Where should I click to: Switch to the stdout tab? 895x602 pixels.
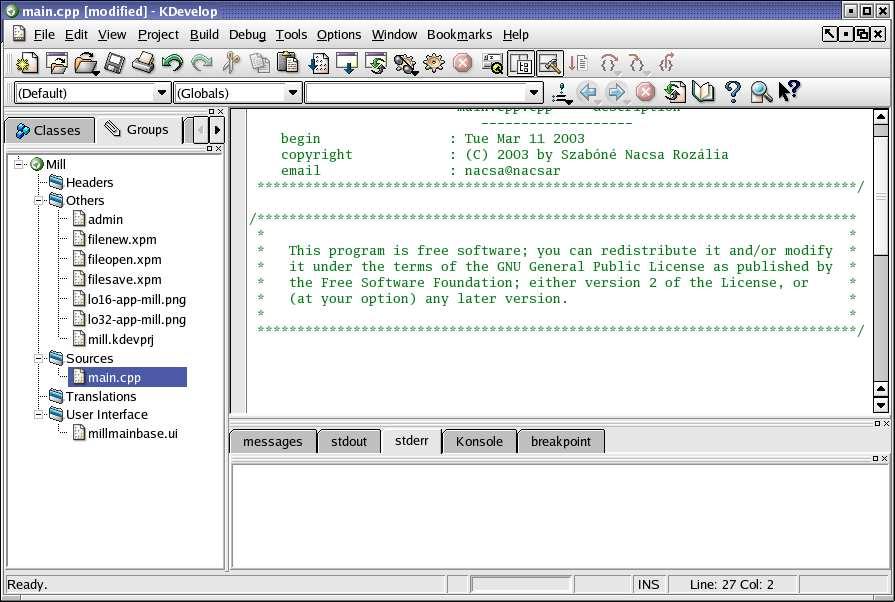(349, 442)
